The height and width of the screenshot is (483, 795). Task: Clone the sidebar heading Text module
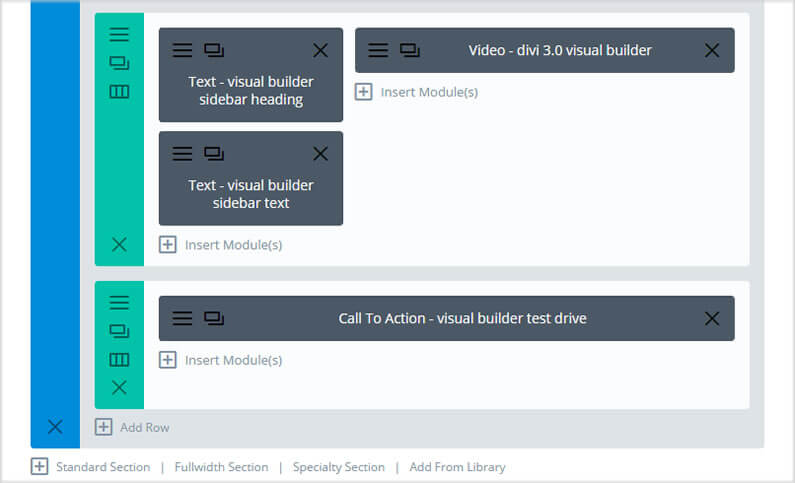pyautogui.click(x=214, y=50)
